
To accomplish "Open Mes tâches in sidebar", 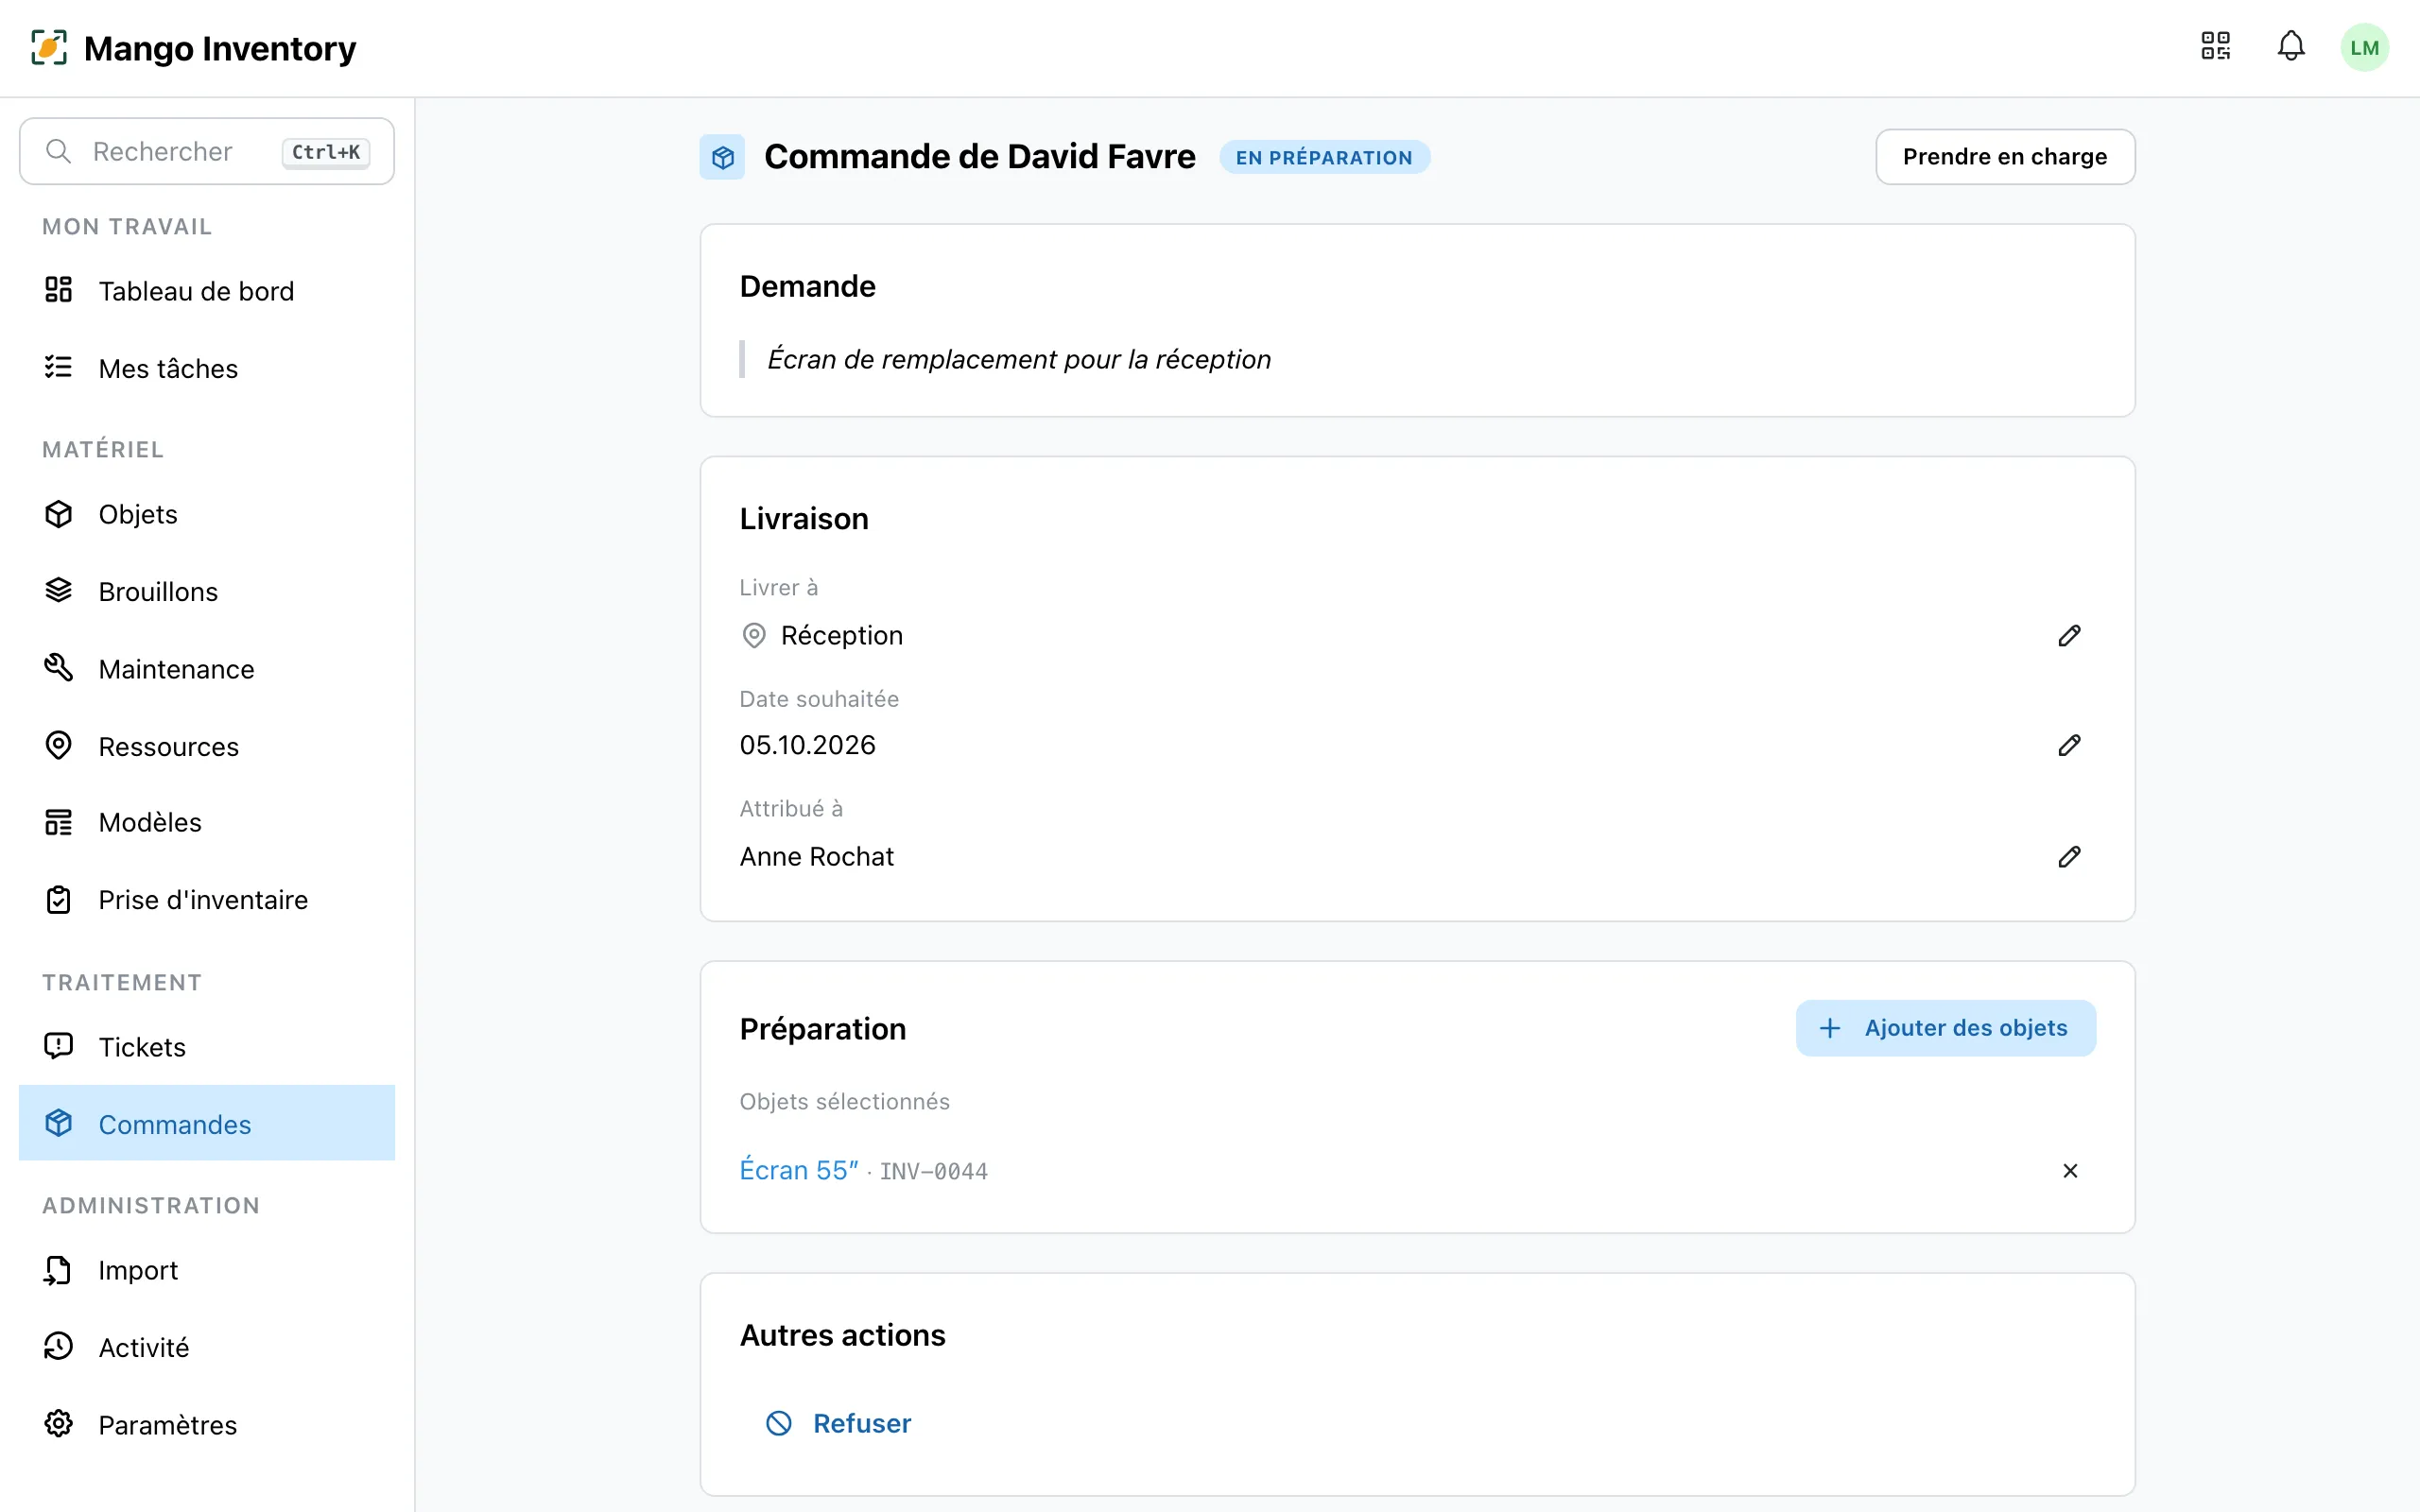I will 207,368.
